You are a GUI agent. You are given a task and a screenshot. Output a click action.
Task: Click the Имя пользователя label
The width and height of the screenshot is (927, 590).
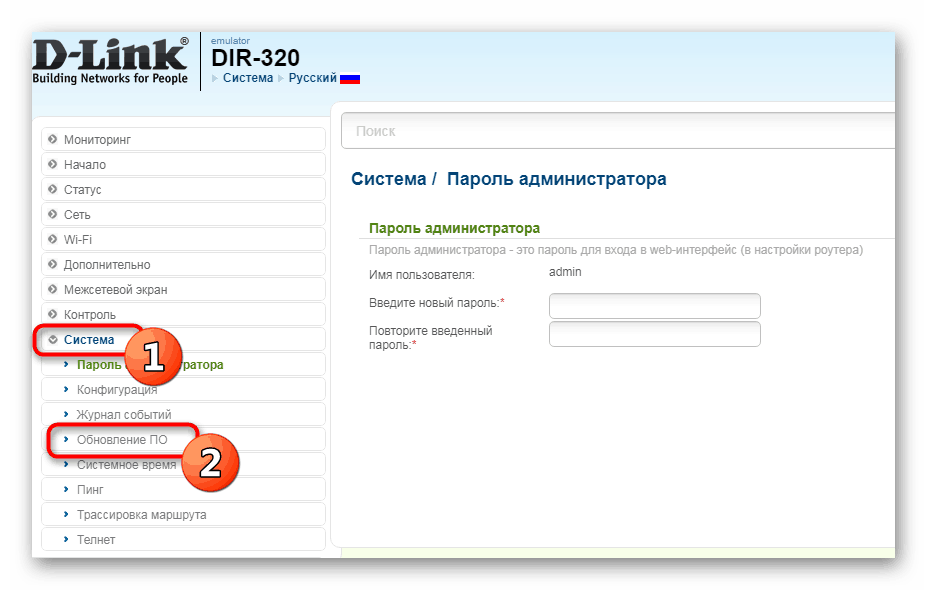[422, 275]
